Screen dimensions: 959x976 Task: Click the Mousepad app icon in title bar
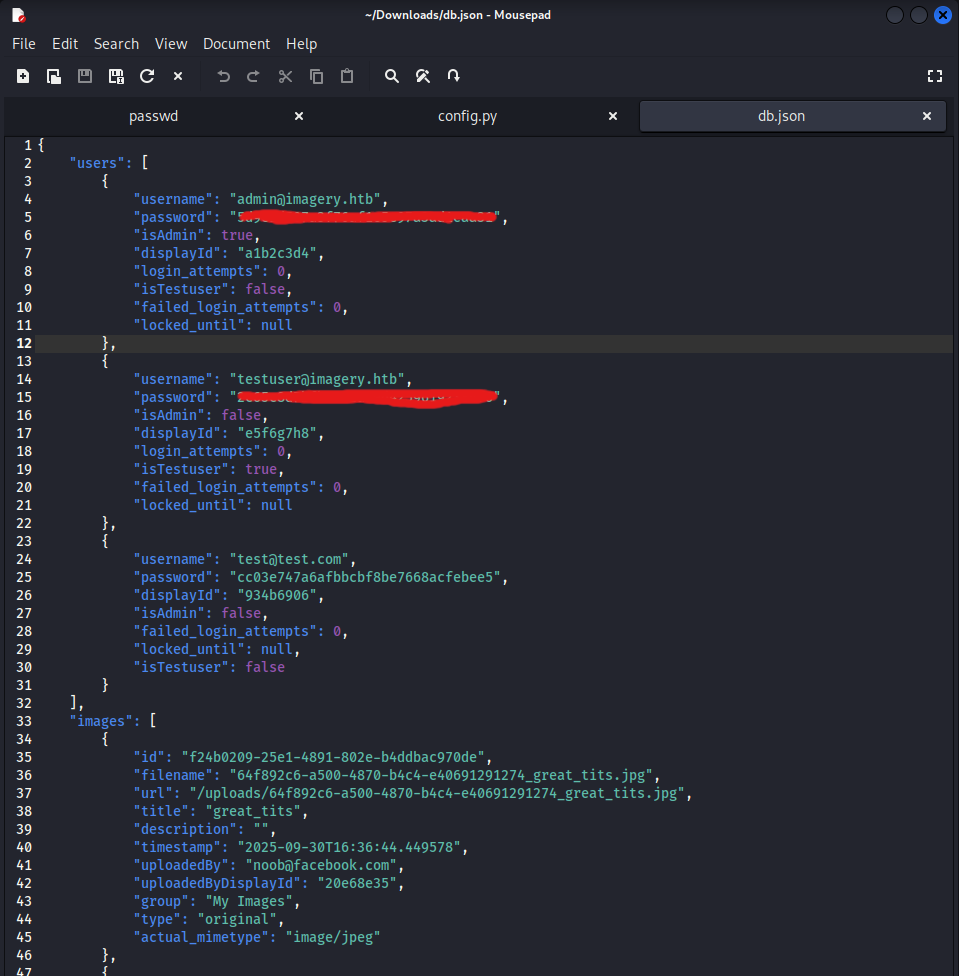pos(19,15)
